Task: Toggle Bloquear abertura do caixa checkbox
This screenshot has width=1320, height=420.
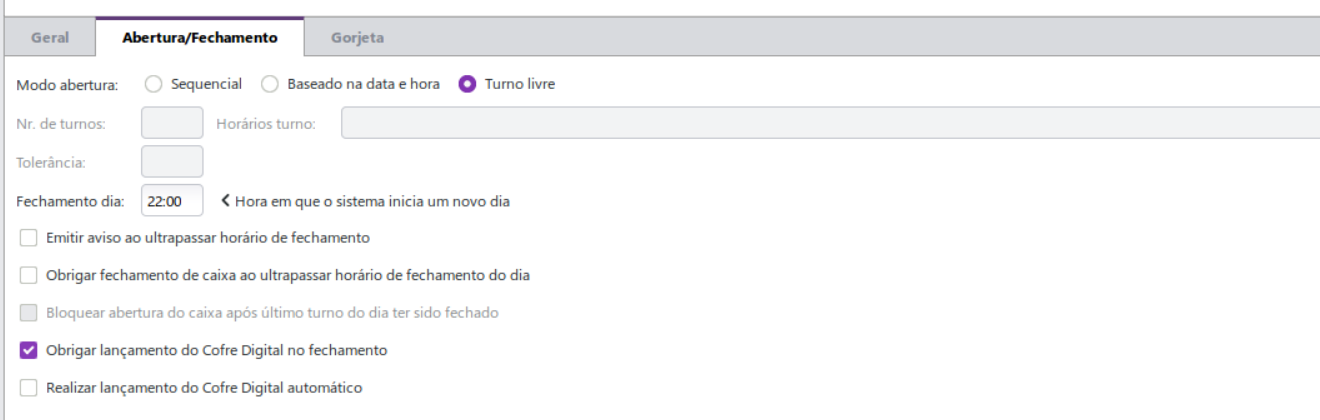Action: (28, 313)
